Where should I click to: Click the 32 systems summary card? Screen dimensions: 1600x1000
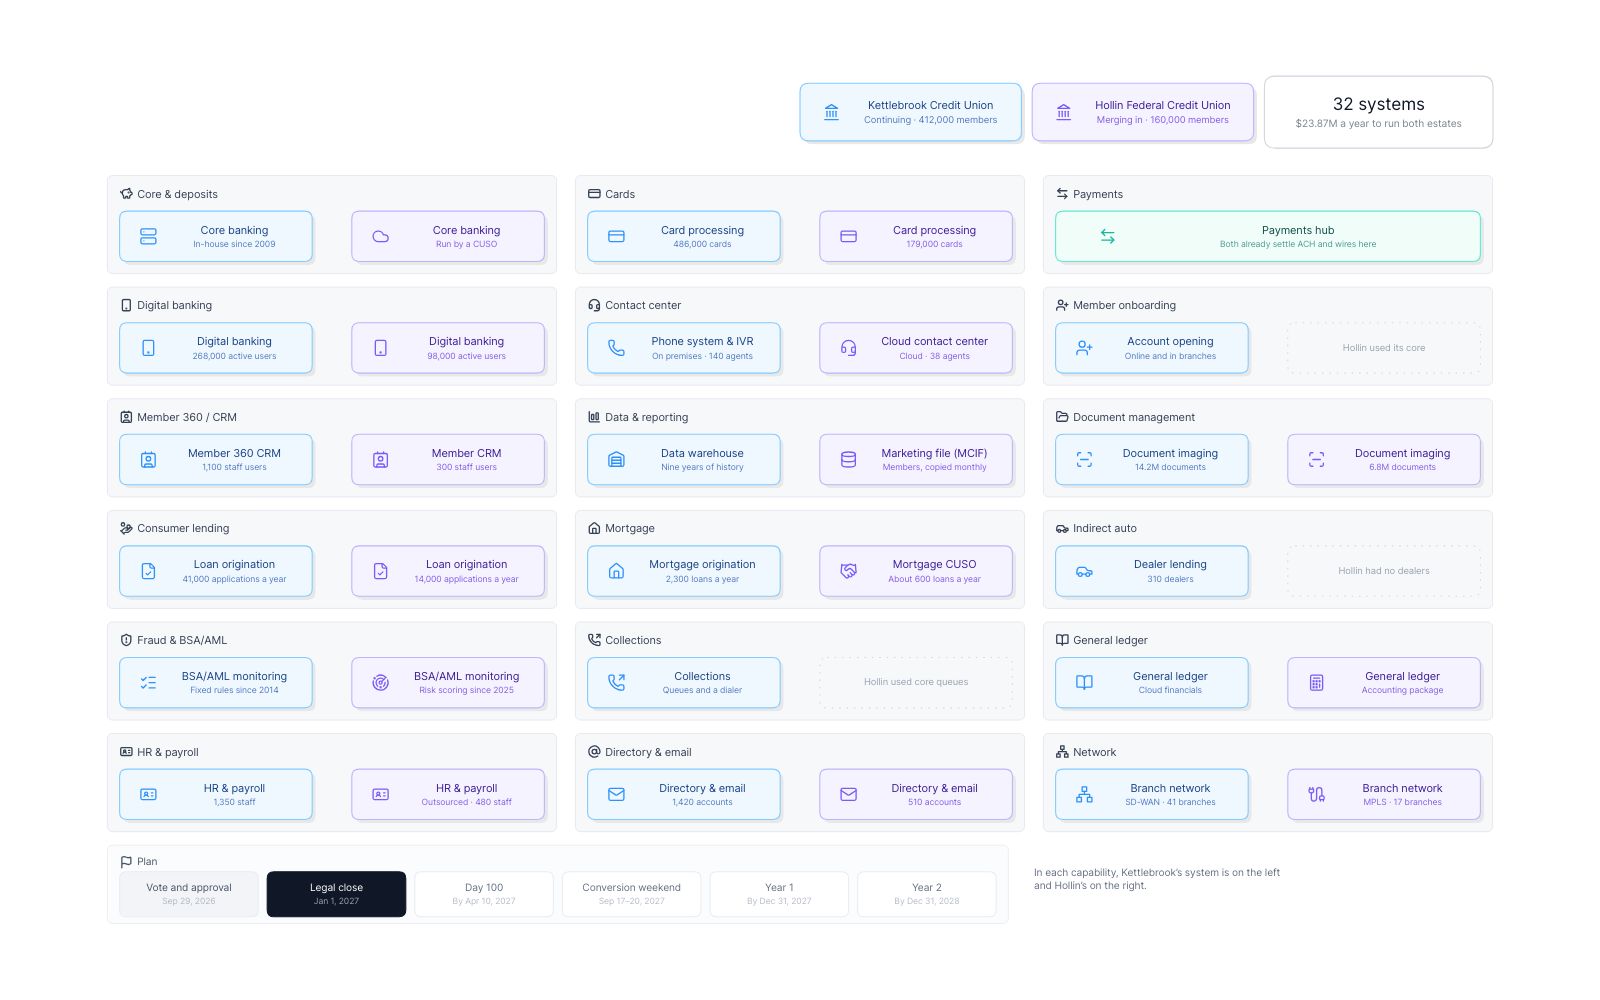1378,112
